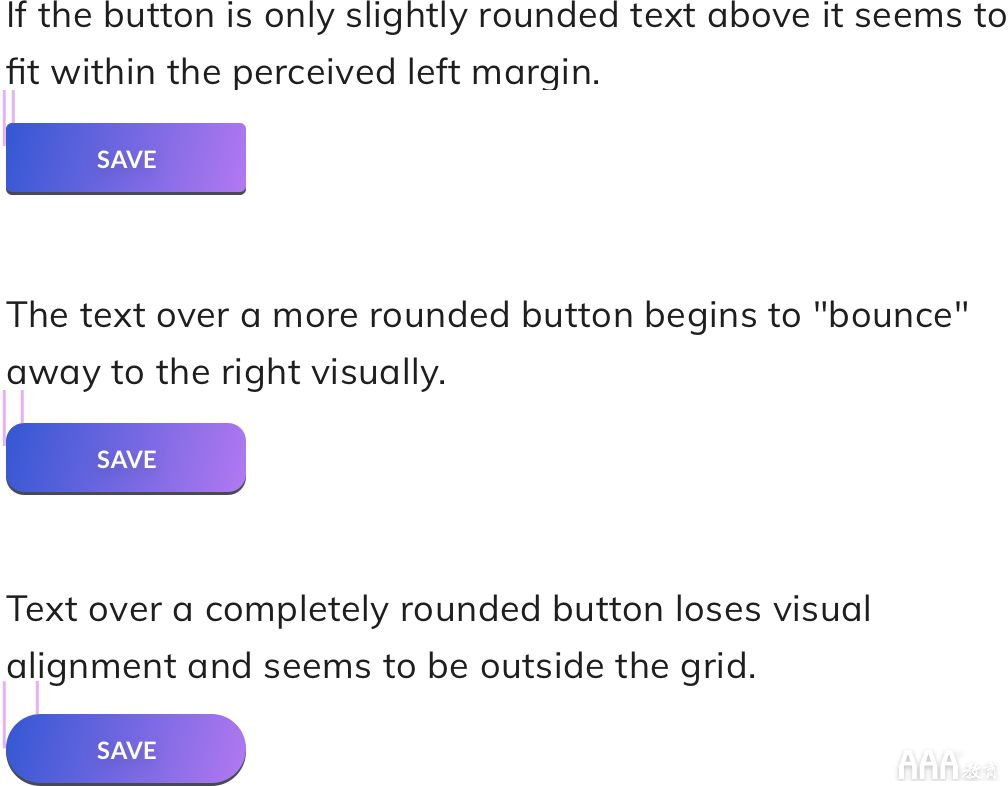Viewport: 1008px width, 786px height.
Task: Click the slightly rounded top SAVE button
Action: [x=126, y=159]
